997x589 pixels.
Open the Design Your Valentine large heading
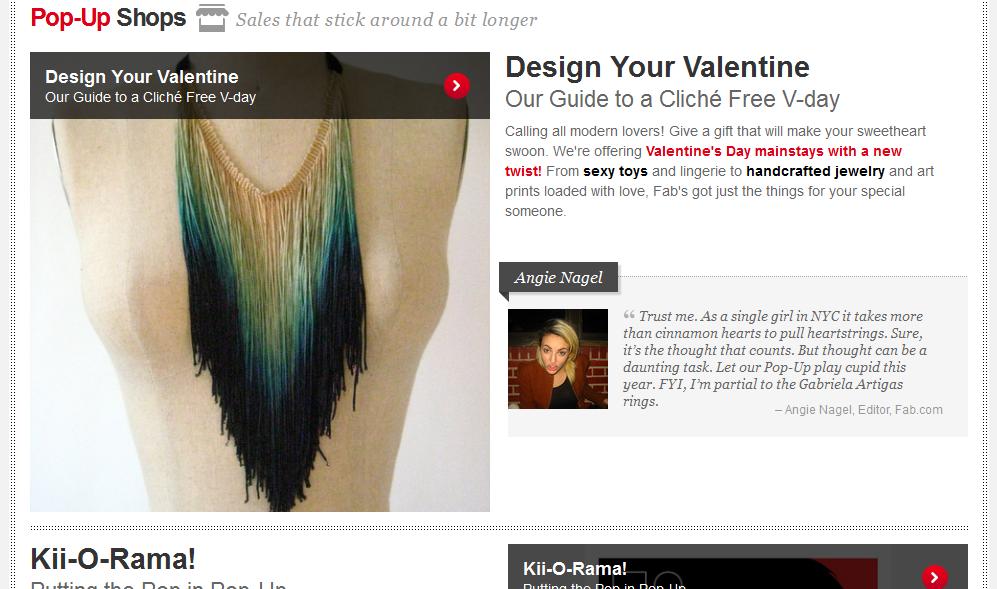pos(657,67)
